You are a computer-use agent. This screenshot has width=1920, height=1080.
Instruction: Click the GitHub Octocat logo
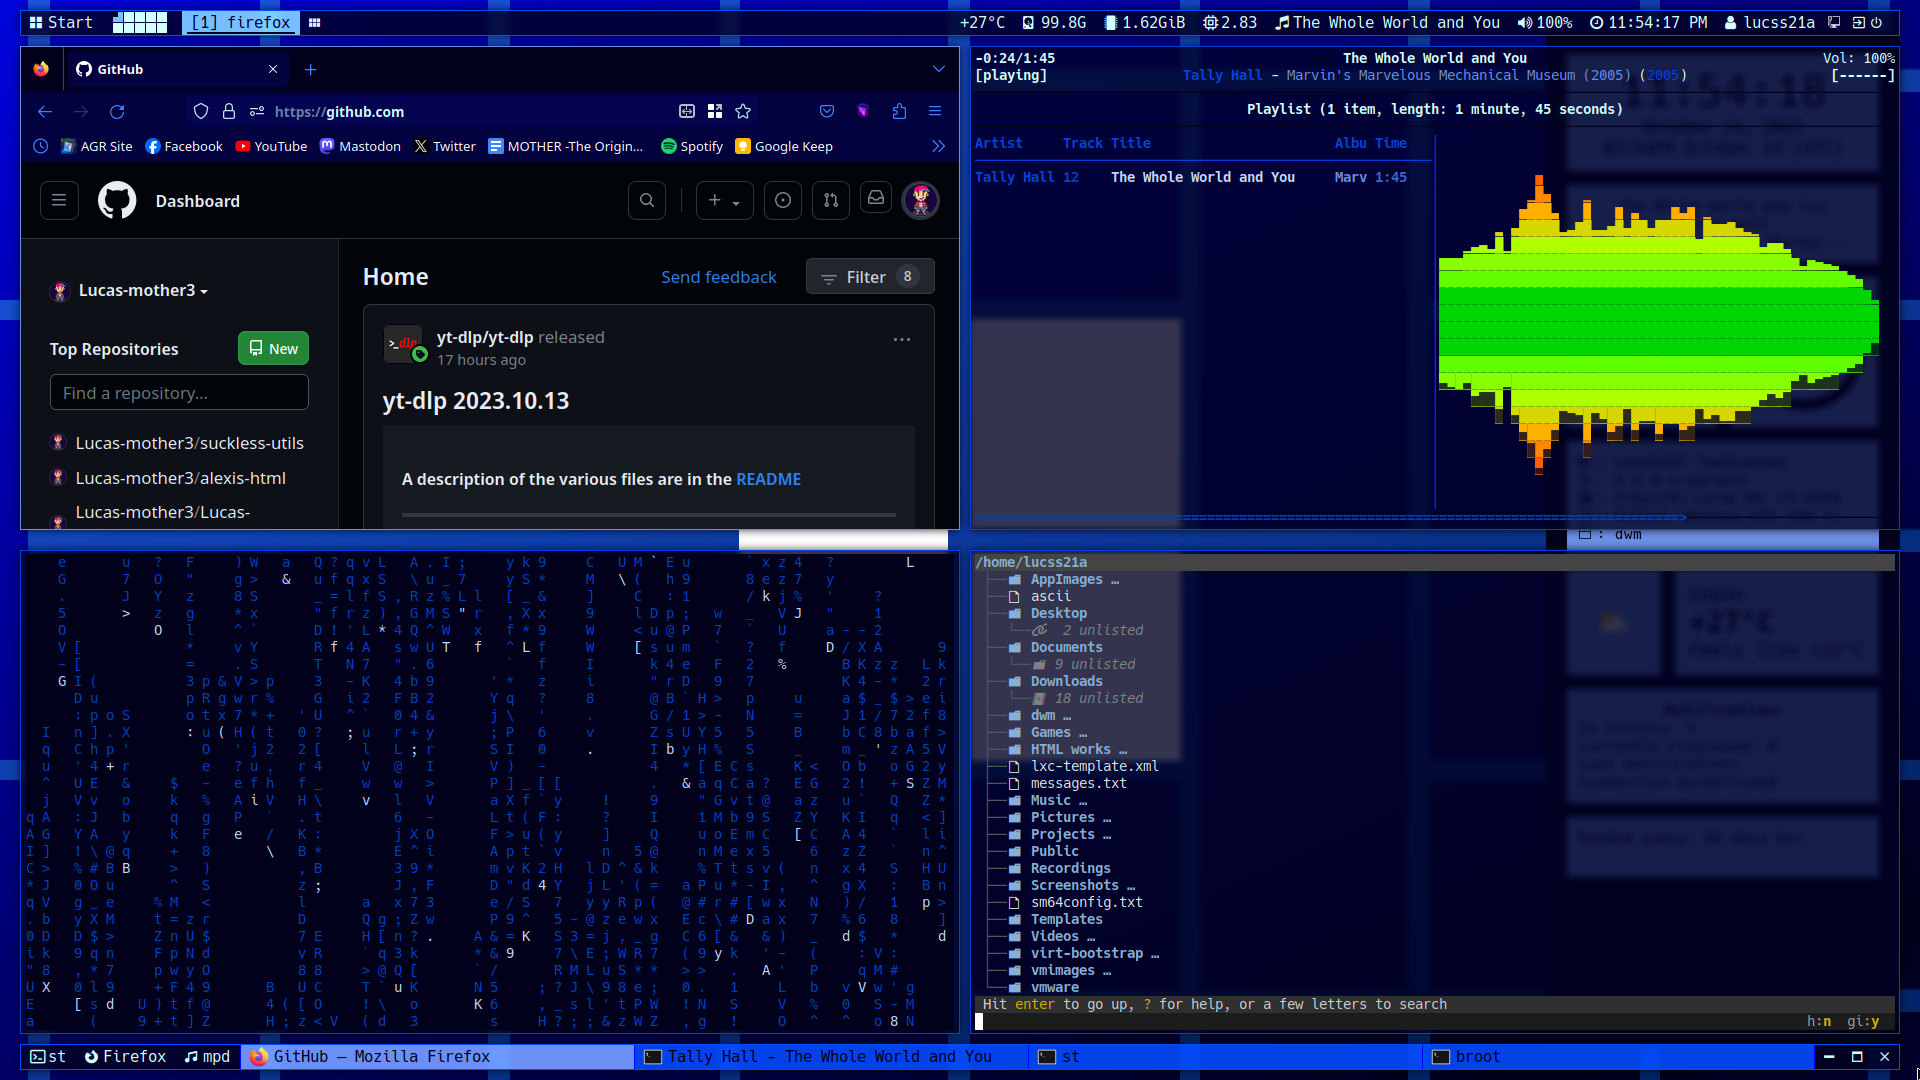(x=117, y=201)
